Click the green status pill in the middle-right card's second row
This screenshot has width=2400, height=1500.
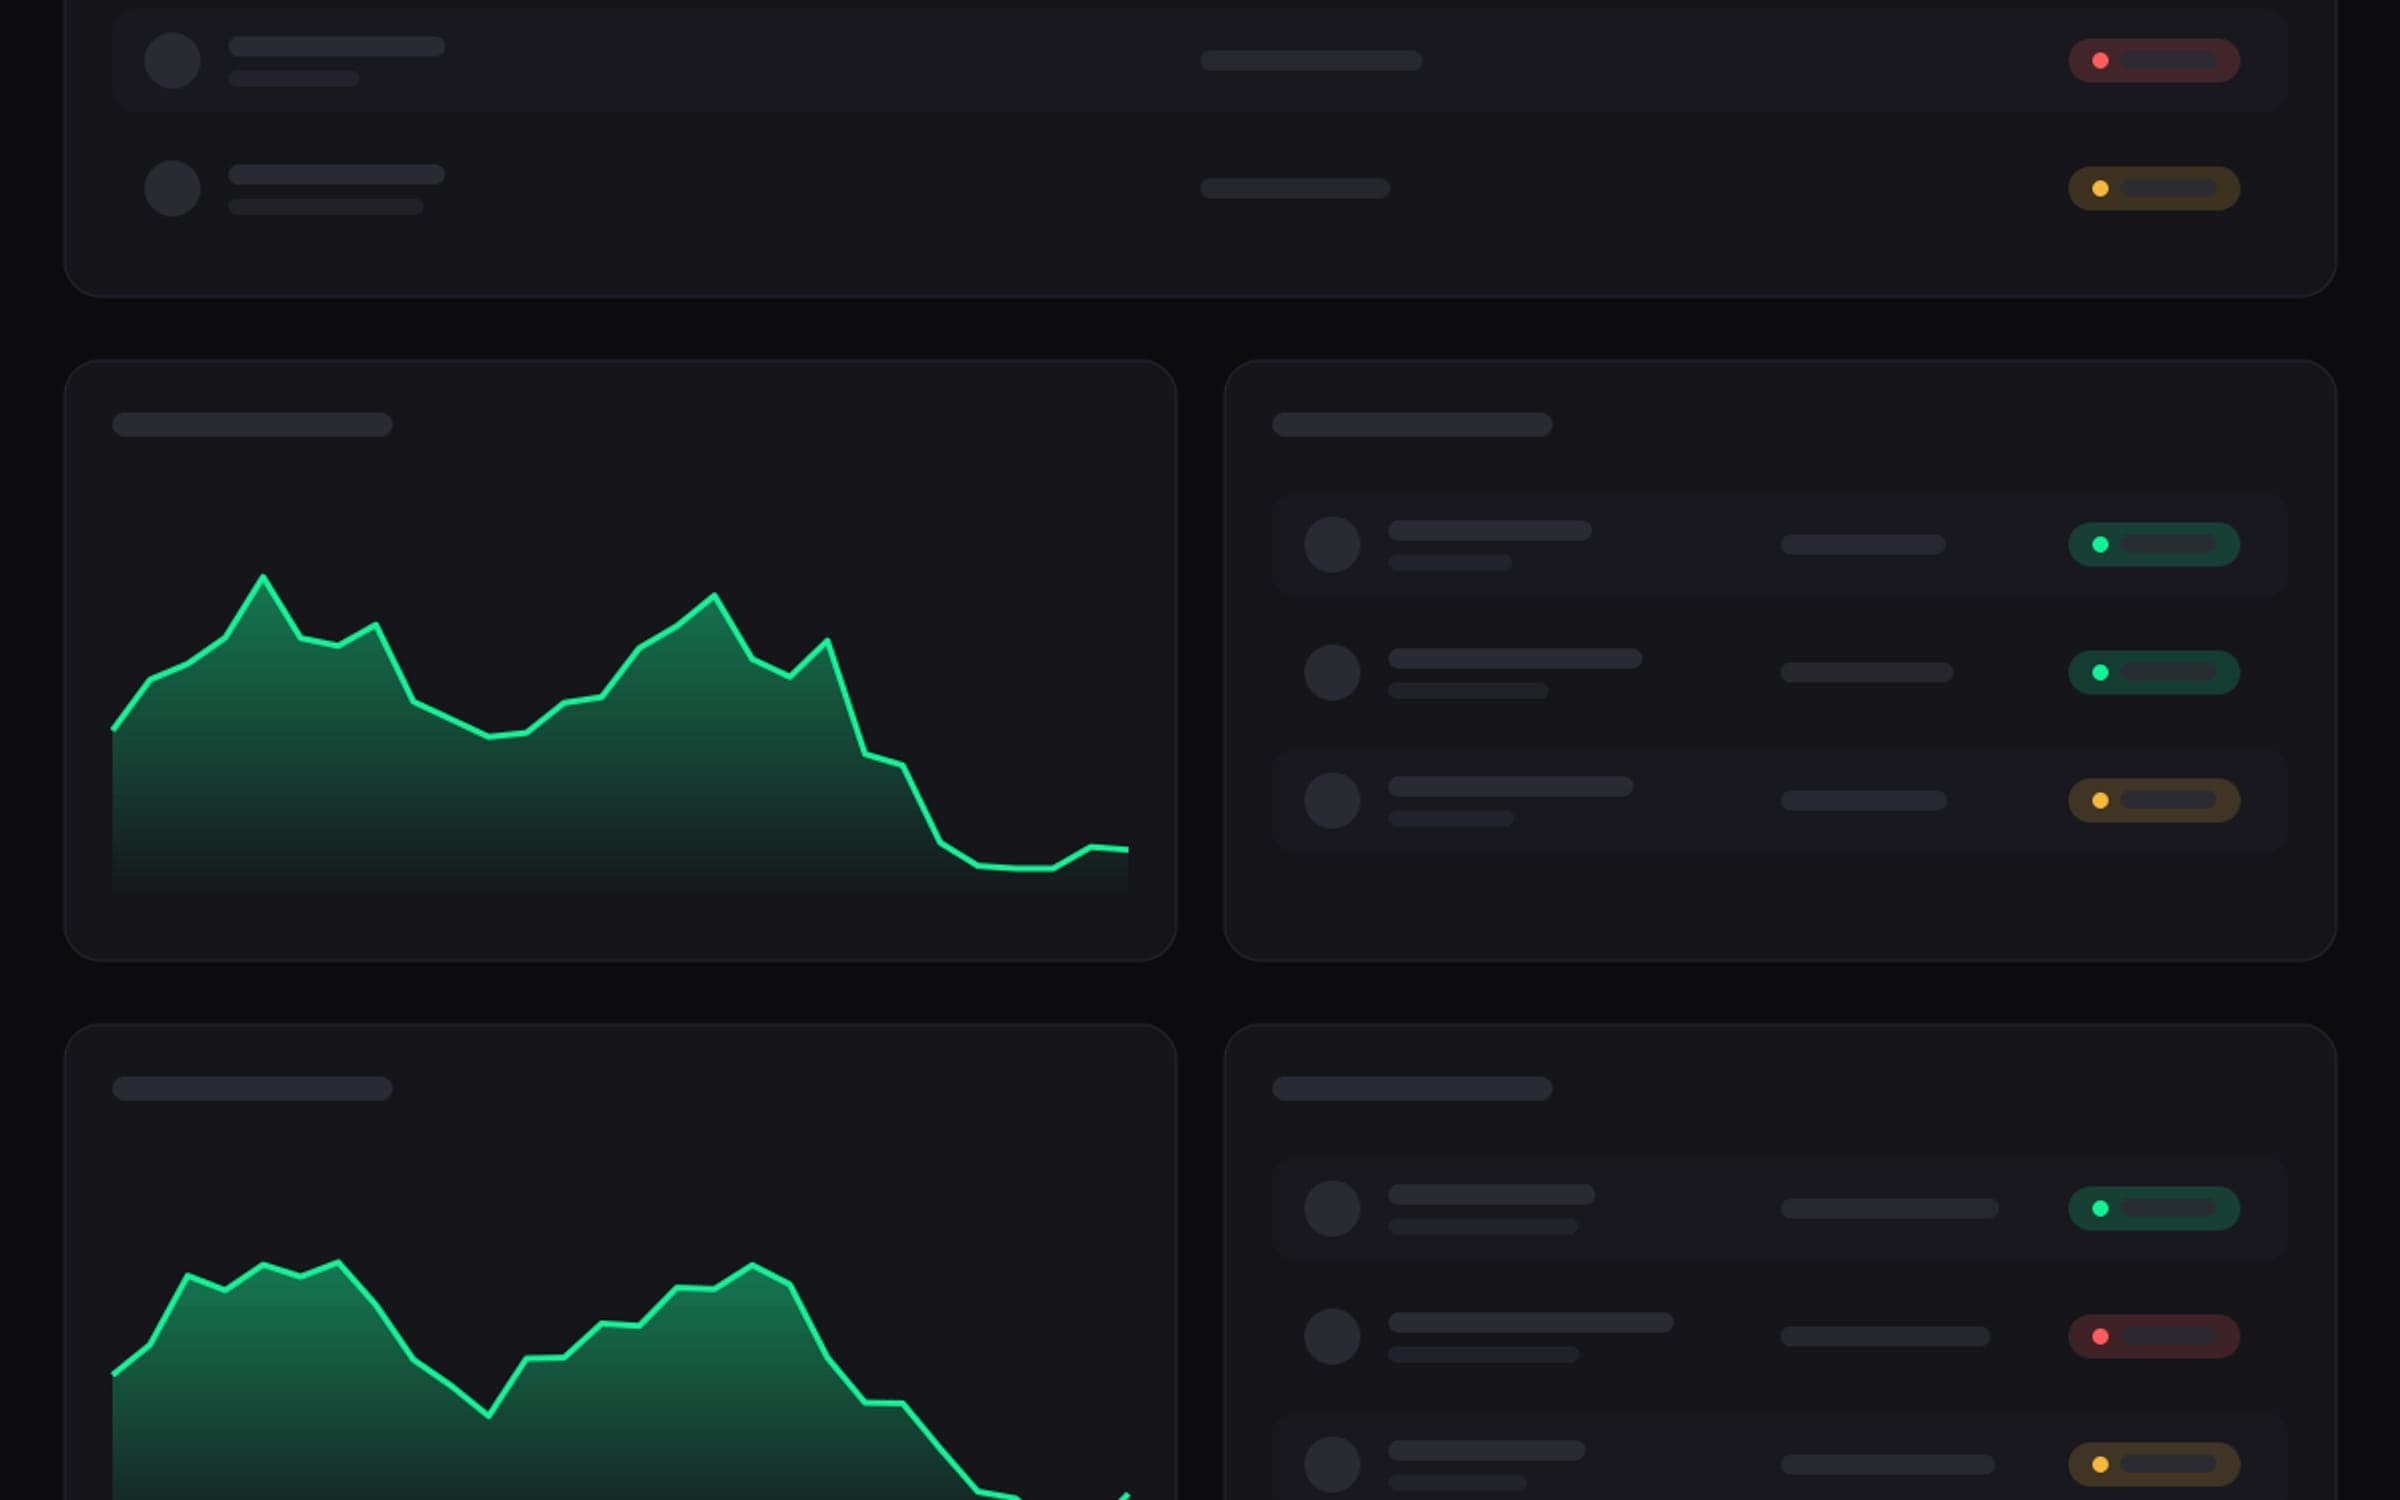pyautogui.click(x=2154, y=673)
